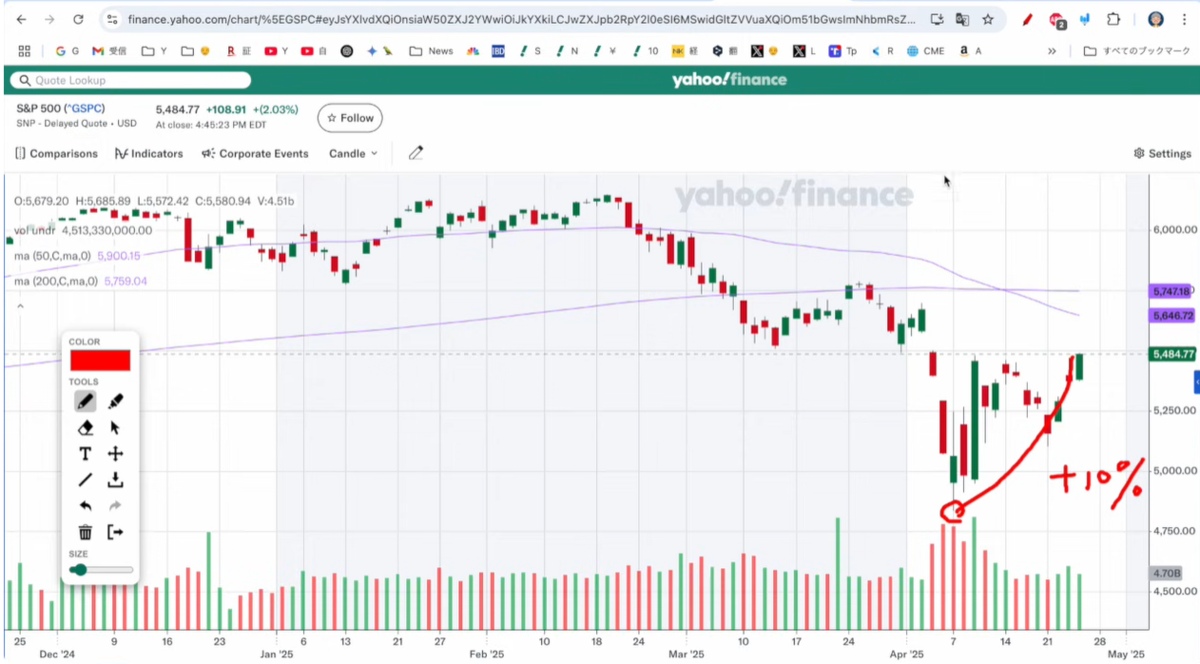Viewport: 1200px width, 664px height.
Task: Click the Yahoo Finance logo
Action: 729,80
